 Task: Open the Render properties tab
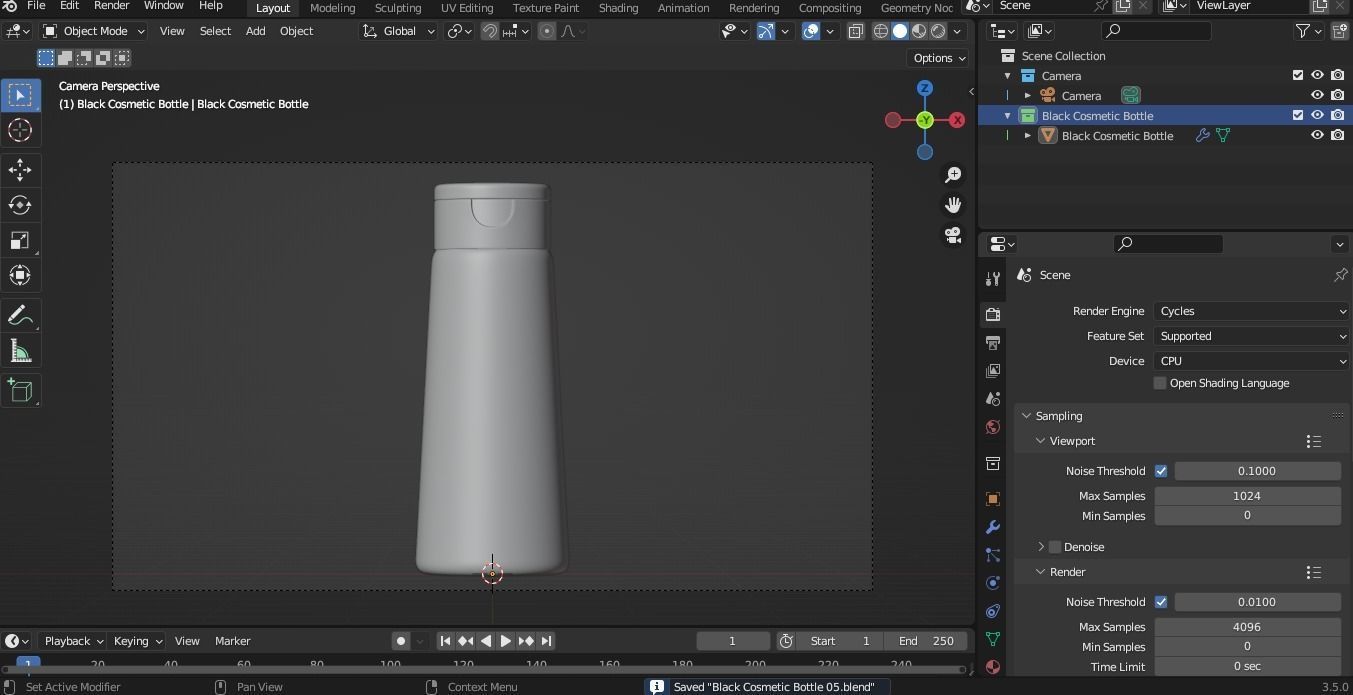tap(992, 314)
